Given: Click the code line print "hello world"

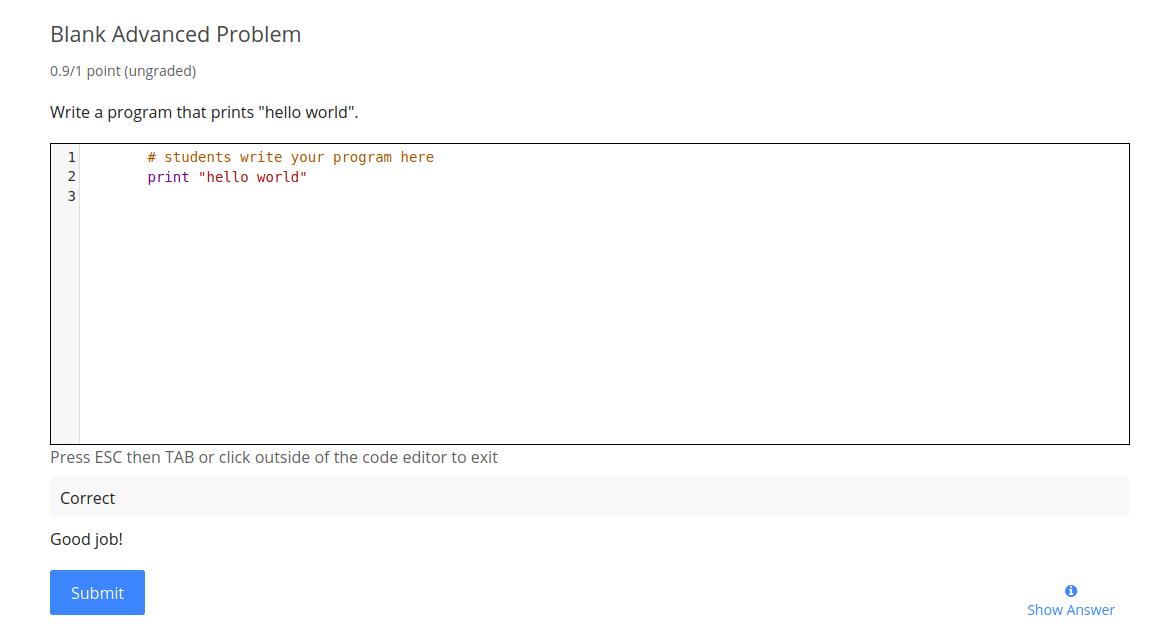Looking at the screenshot, I should point(227,177).
